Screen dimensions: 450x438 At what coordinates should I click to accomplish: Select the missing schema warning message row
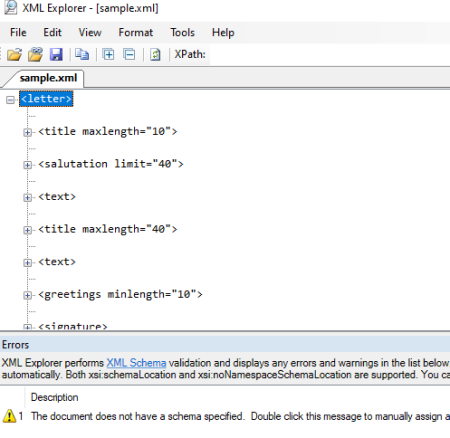click(x=225, y=416)
